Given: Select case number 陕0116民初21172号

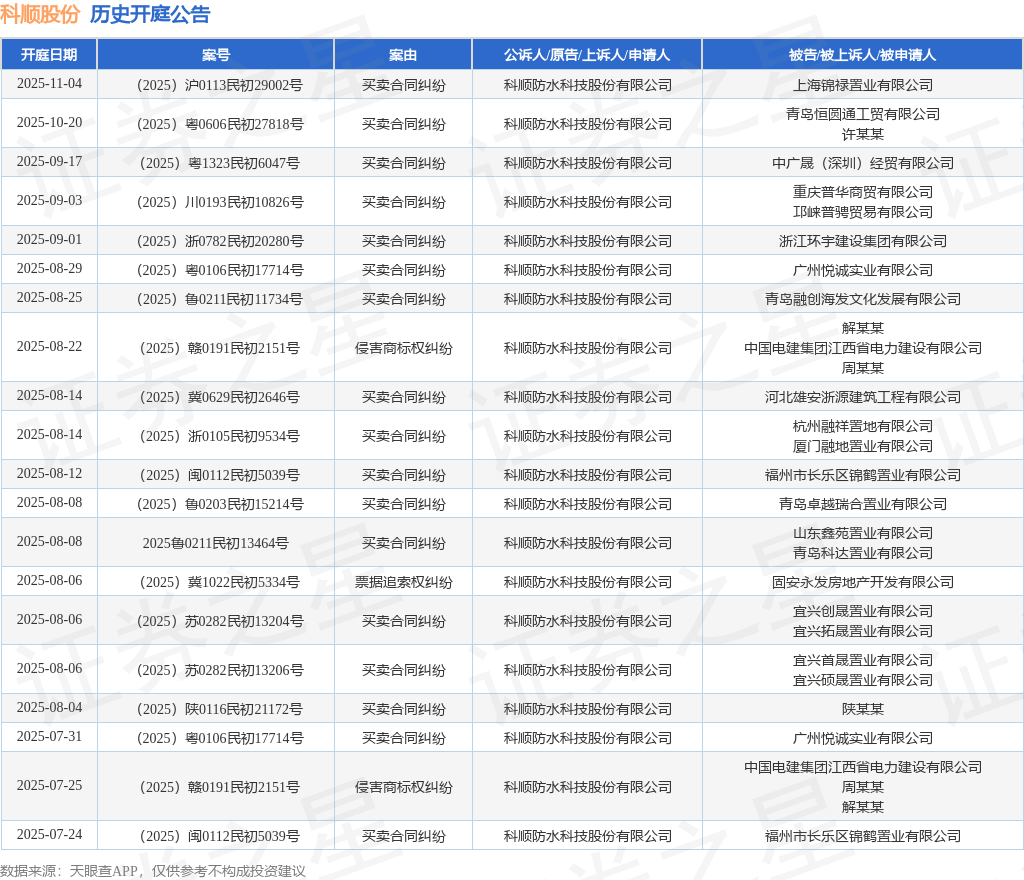Looking at the screenshot, I should 219,709.
